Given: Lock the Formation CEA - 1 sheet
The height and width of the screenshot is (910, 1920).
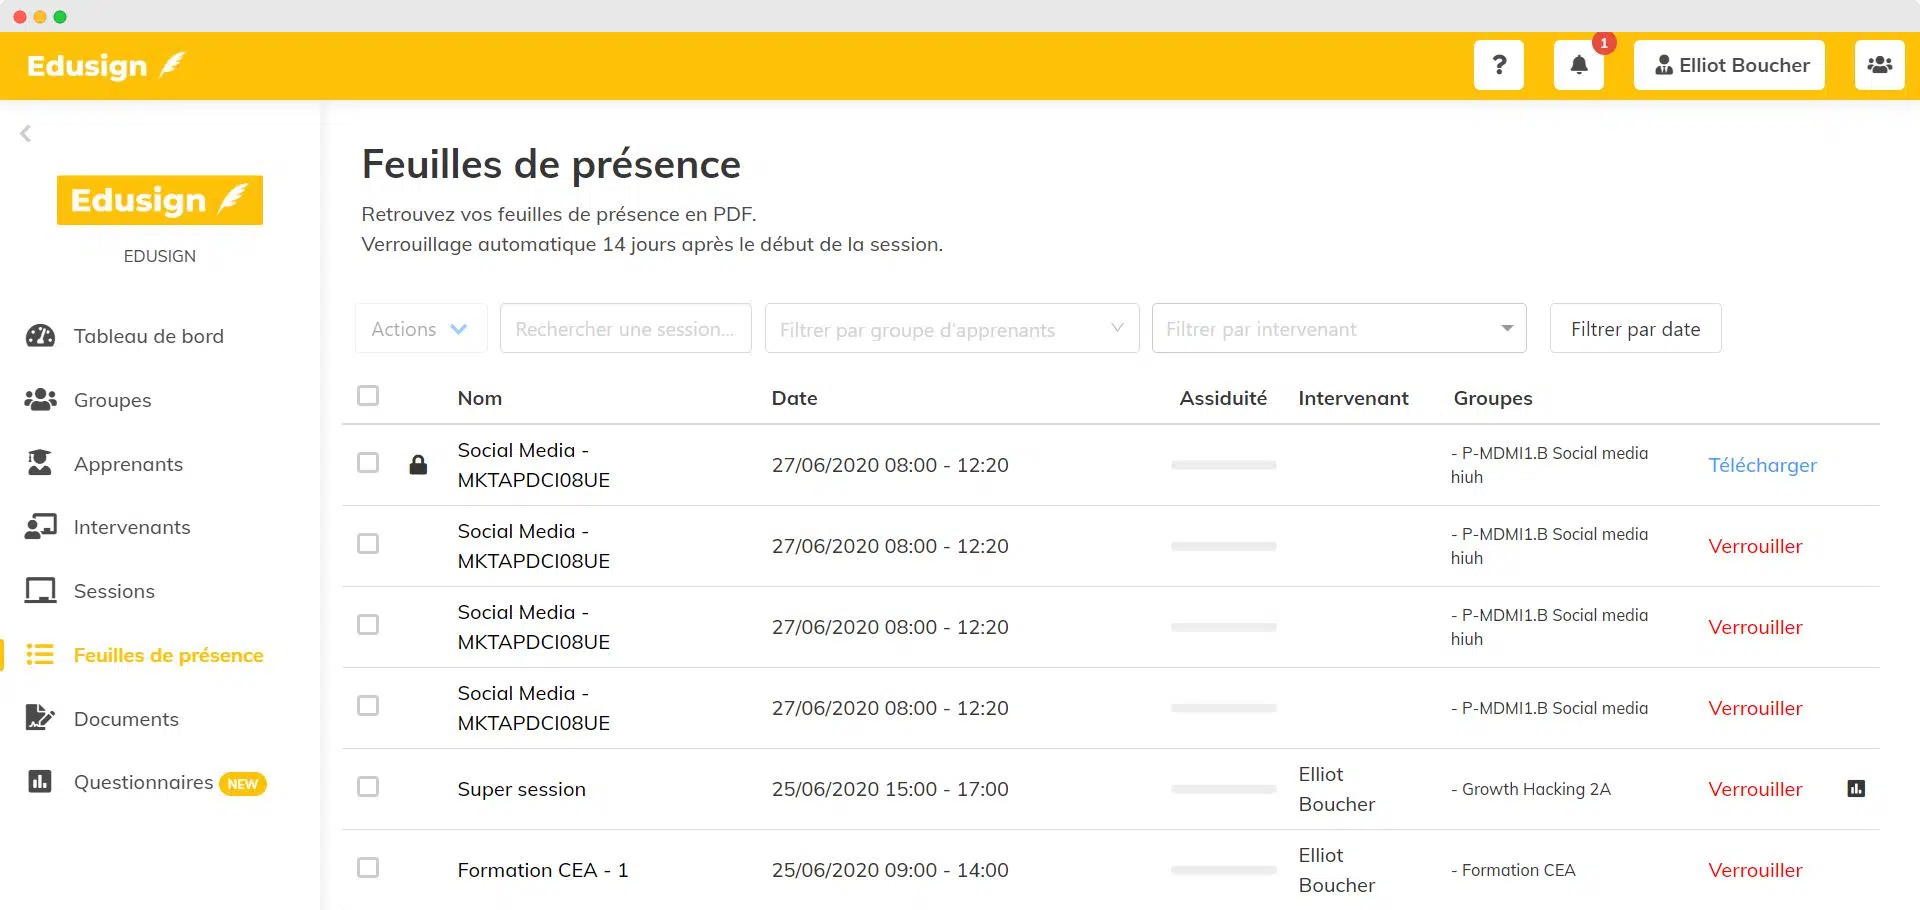Looking at the screenshot, I should click(1755, 870).
